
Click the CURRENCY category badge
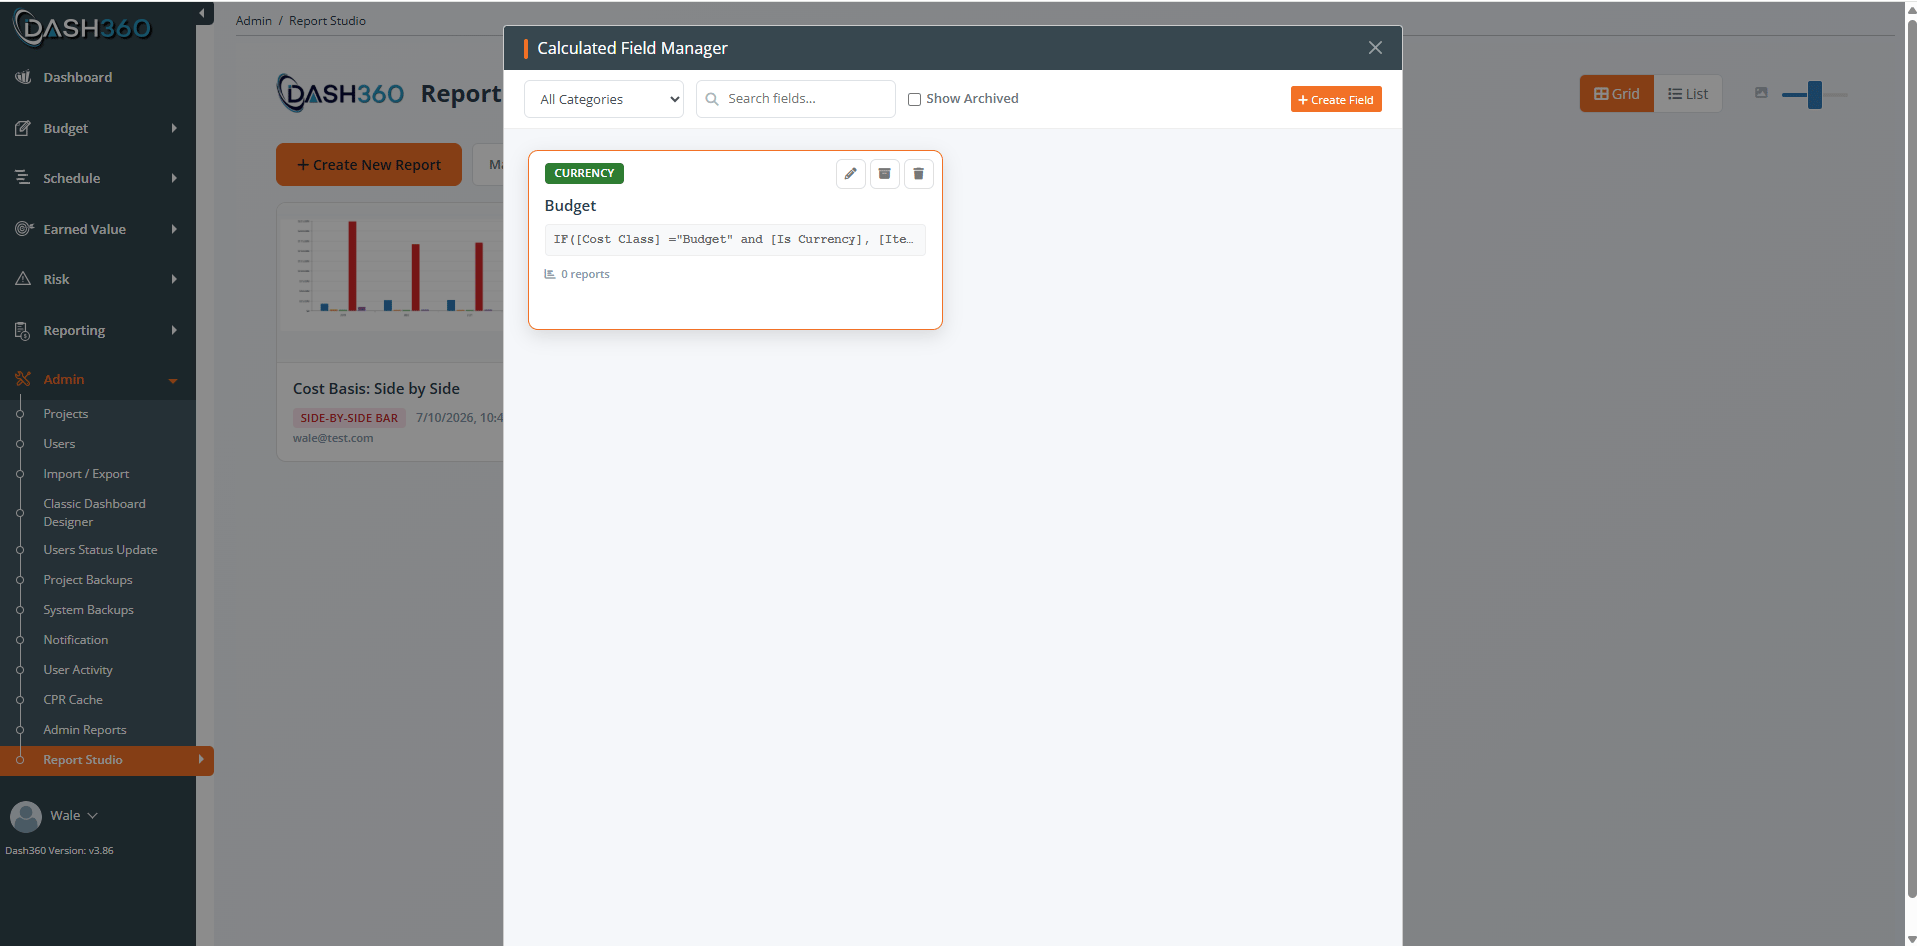point(584,173)
